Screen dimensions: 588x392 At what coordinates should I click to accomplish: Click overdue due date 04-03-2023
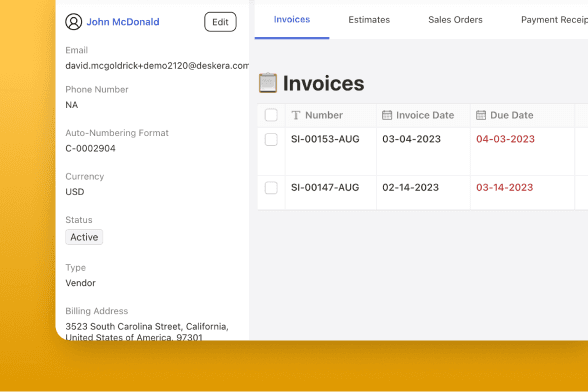tap(506, 139)
